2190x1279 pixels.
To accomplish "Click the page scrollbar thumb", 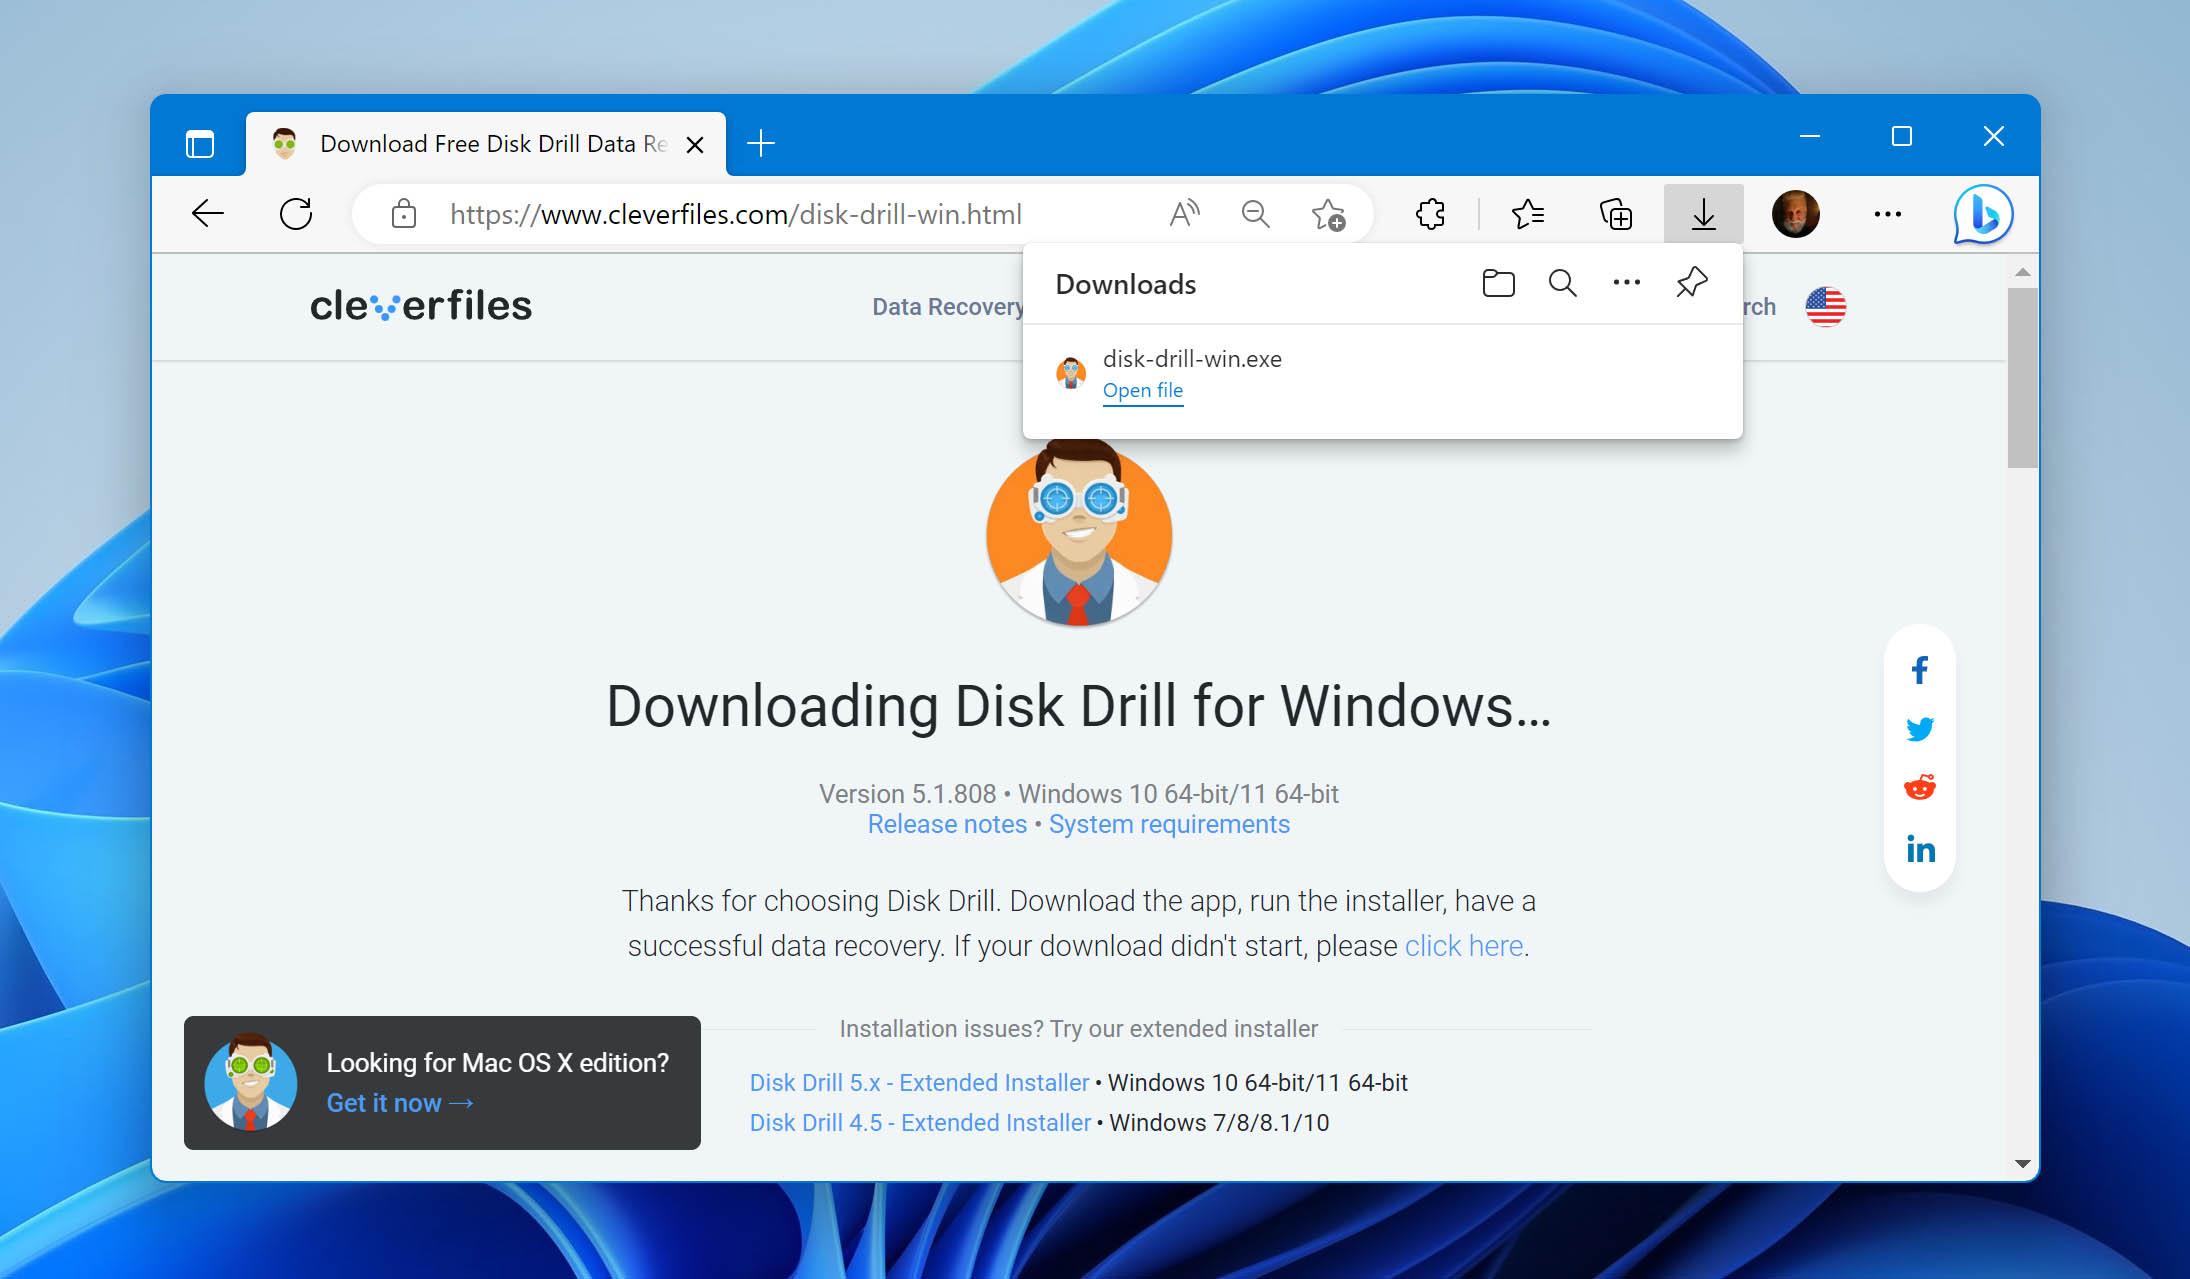I will click(x=2022, y=378).
